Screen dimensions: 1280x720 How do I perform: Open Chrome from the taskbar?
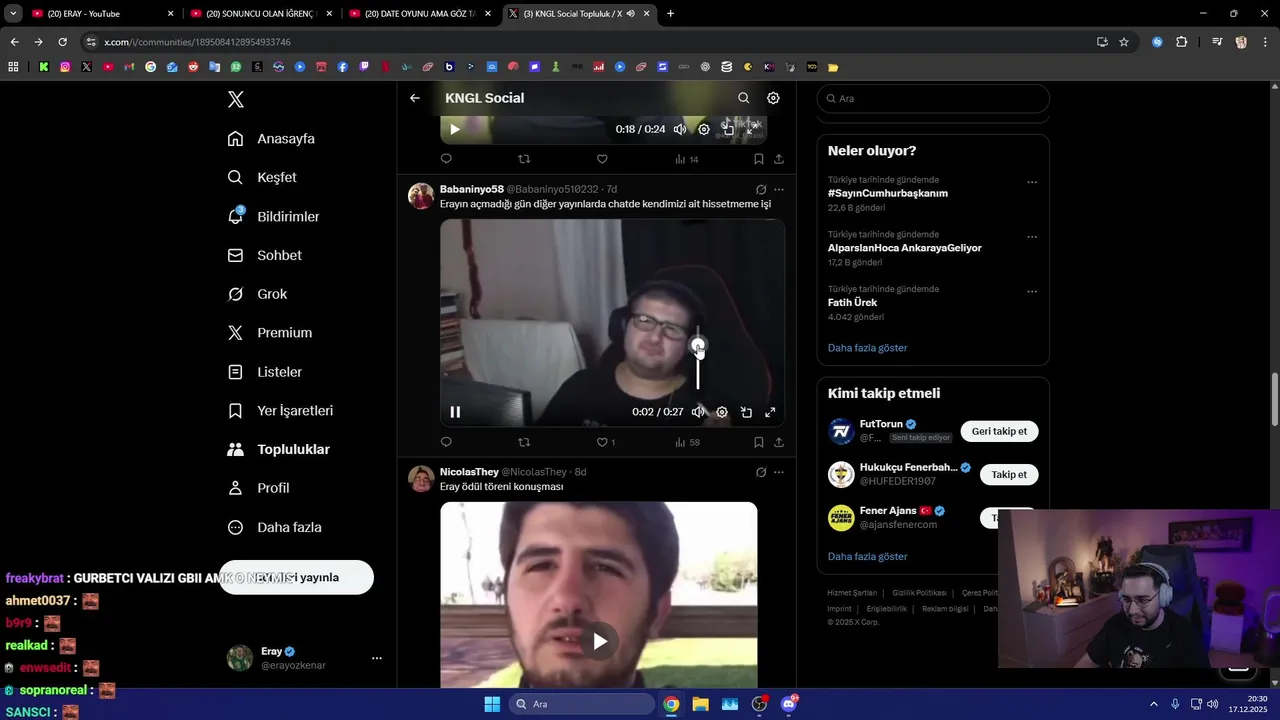(671, 704)
